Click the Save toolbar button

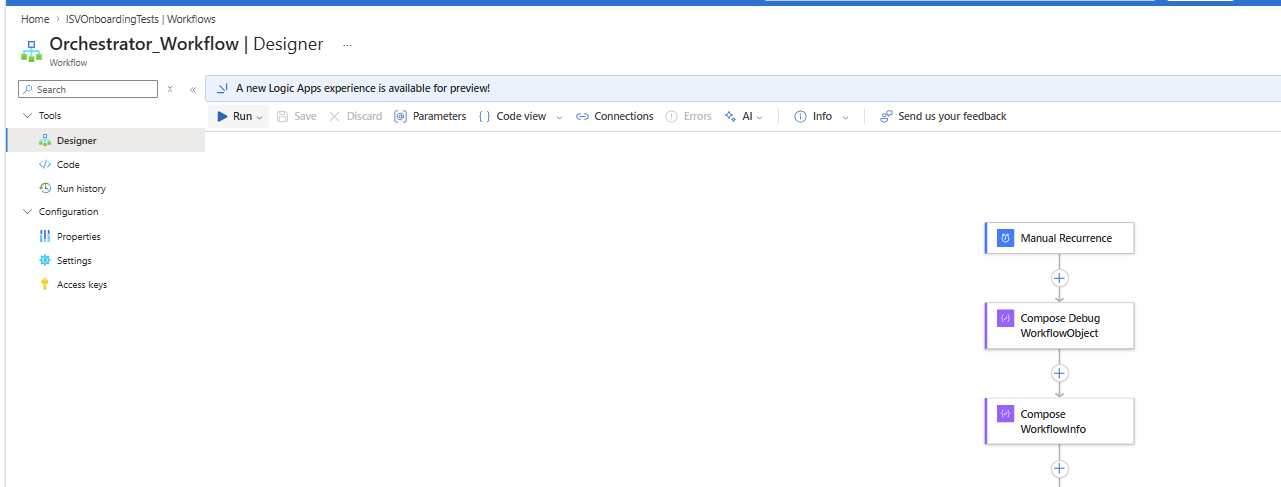point(297,117)
